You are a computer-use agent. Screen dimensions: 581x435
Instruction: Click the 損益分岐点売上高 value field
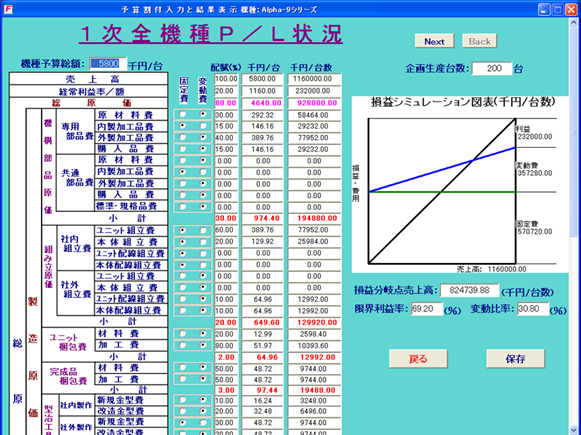click(x=469, y=290)
